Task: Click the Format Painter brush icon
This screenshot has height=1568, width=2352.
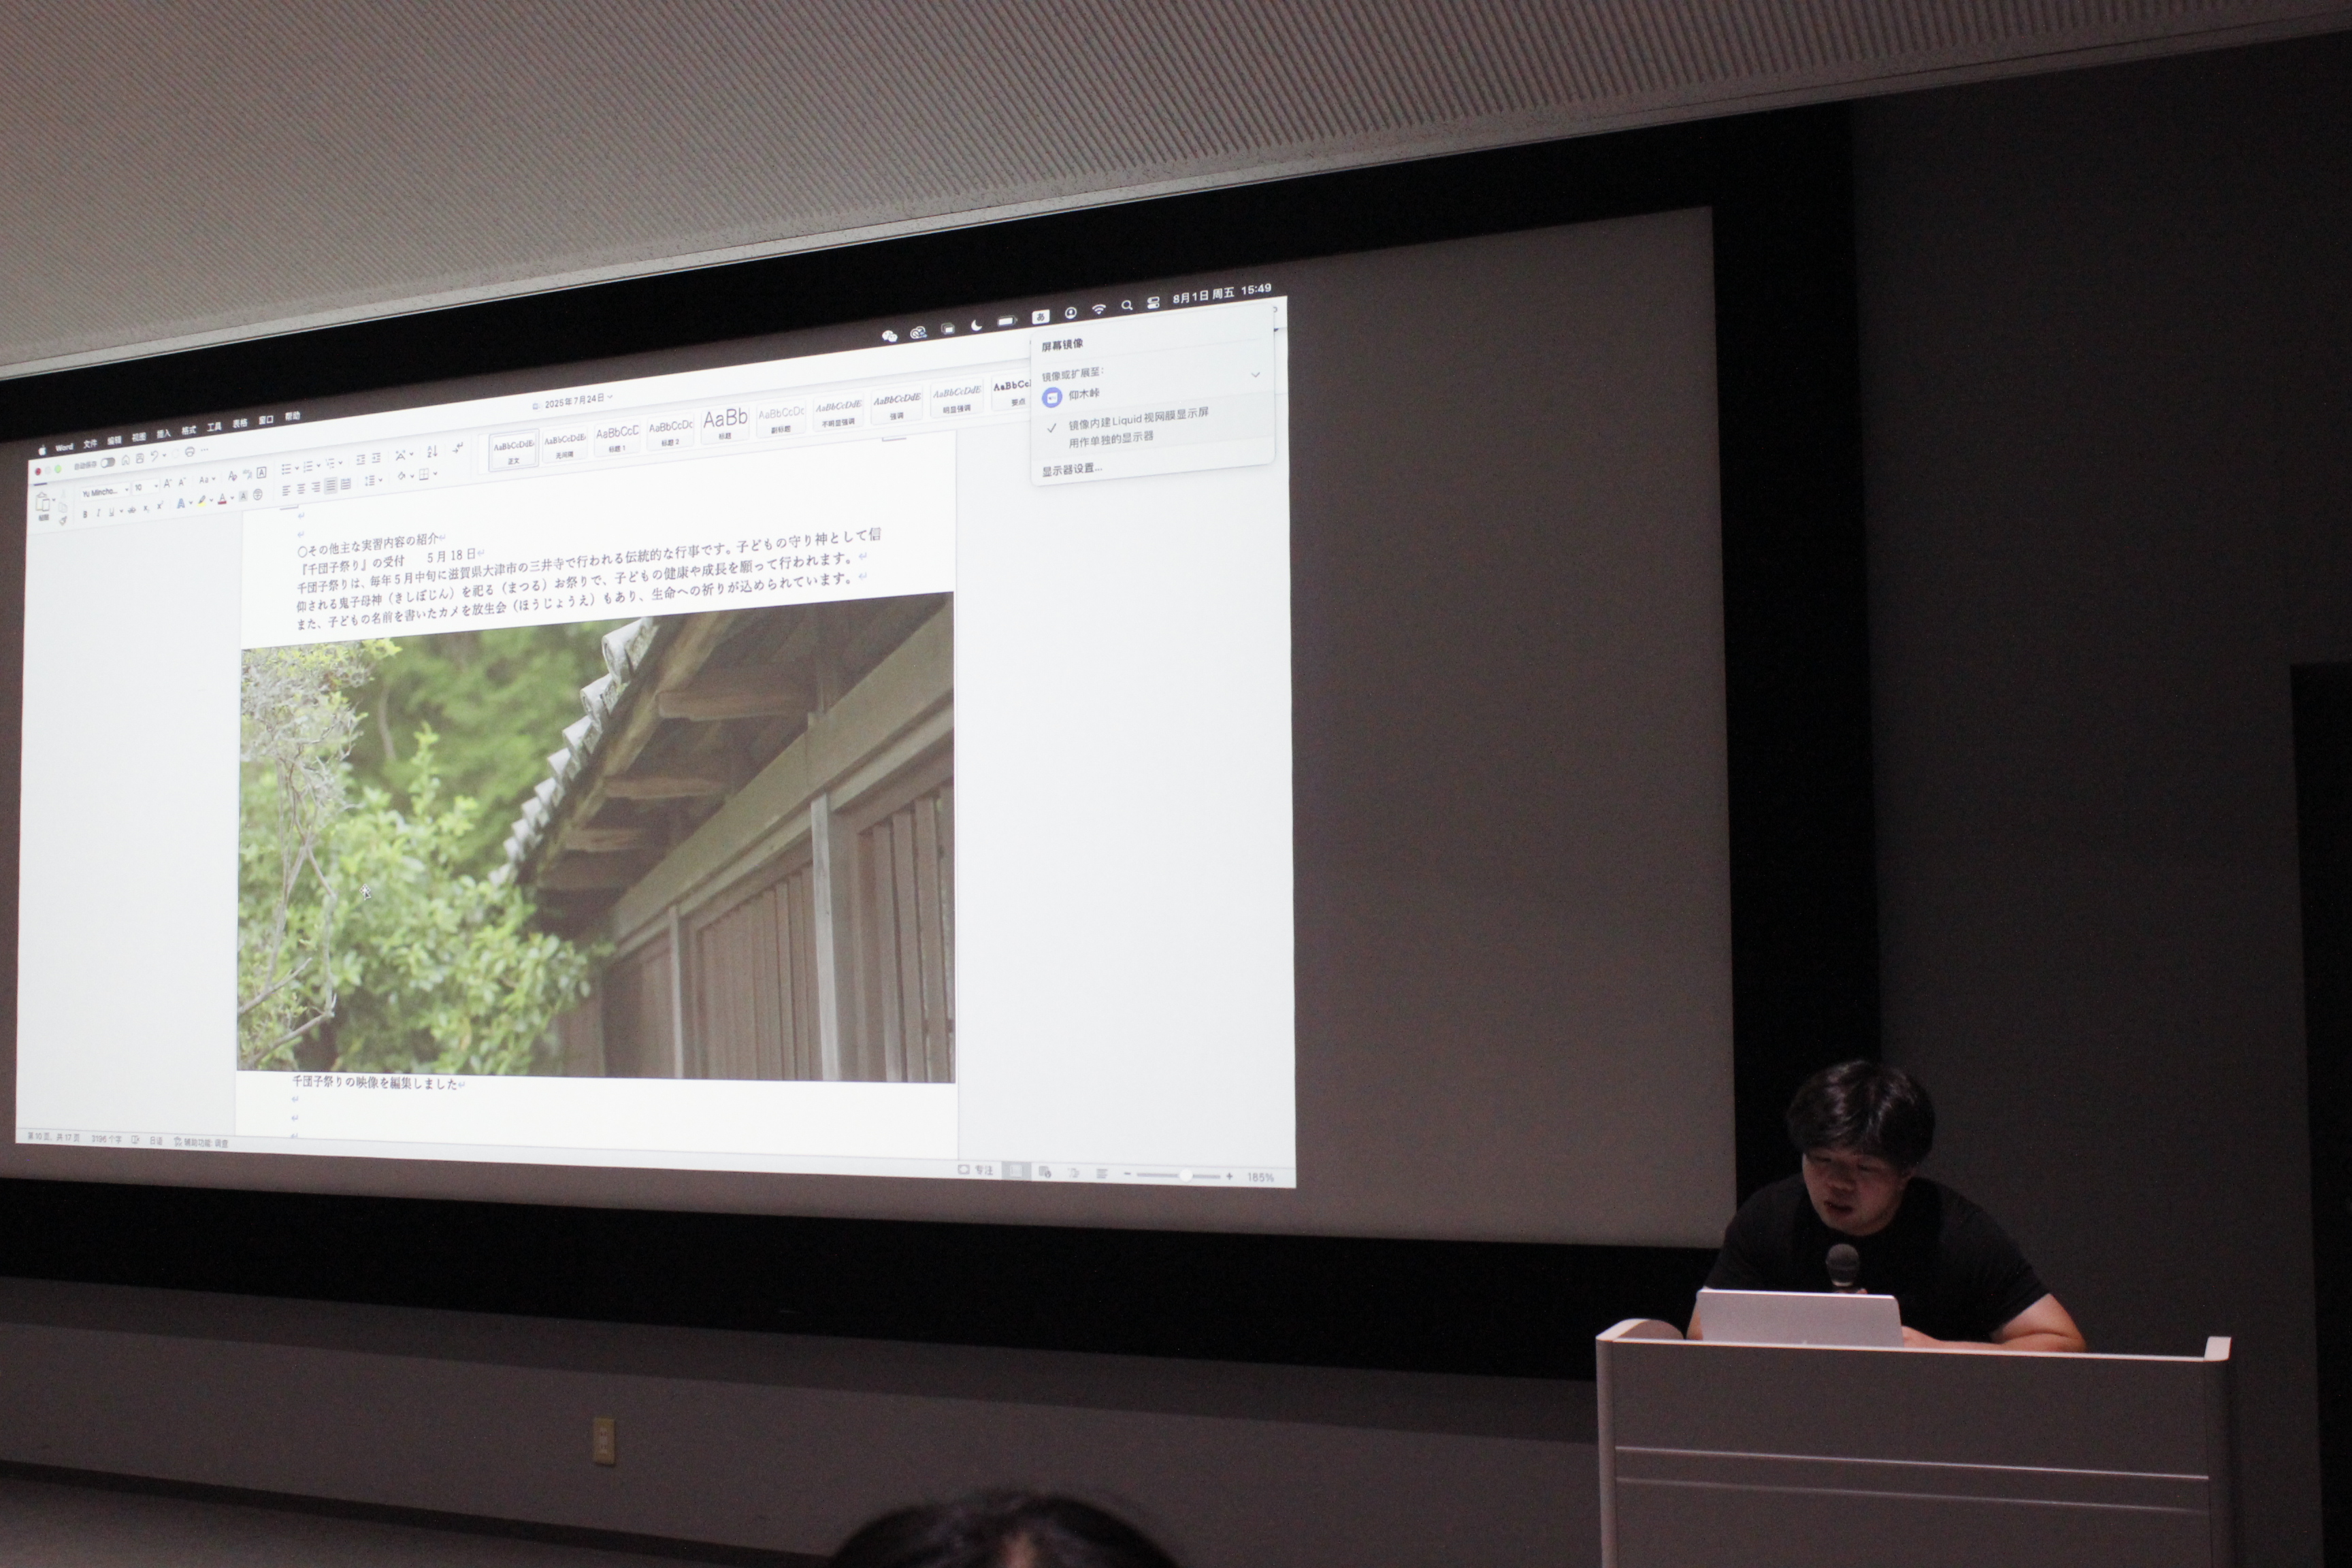Action: (63, 521)
